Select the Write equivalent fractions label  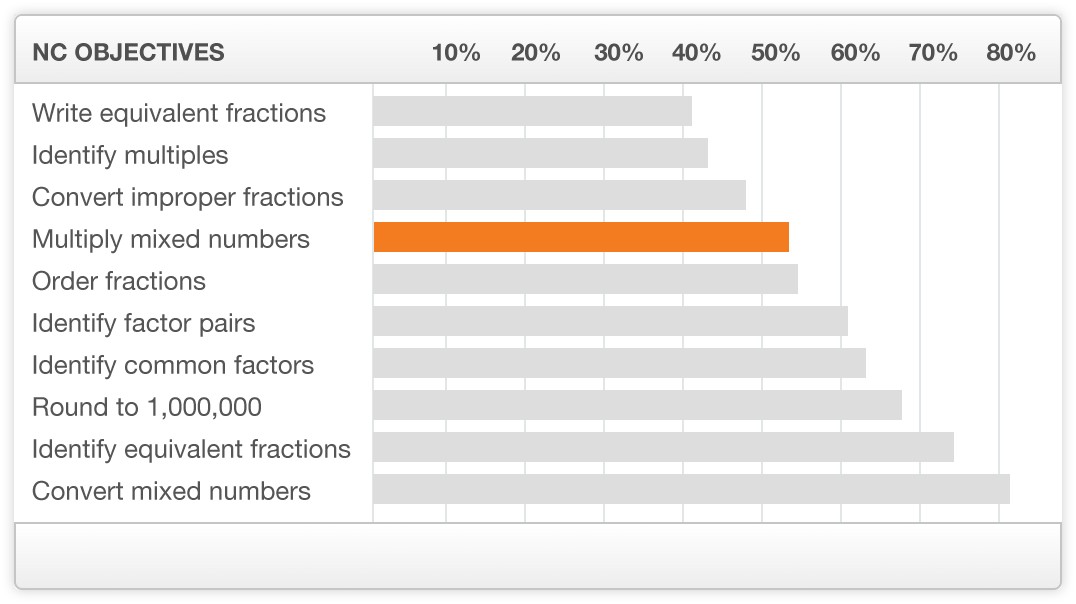tap(179, 113)
